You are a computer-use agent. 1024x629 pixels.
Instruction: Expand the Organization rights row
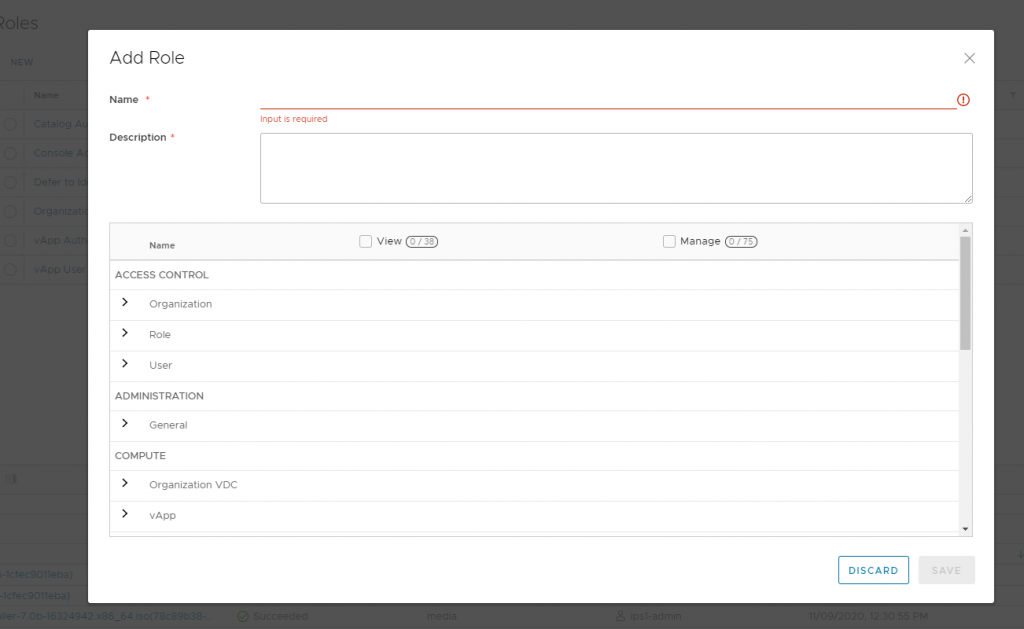125,302
